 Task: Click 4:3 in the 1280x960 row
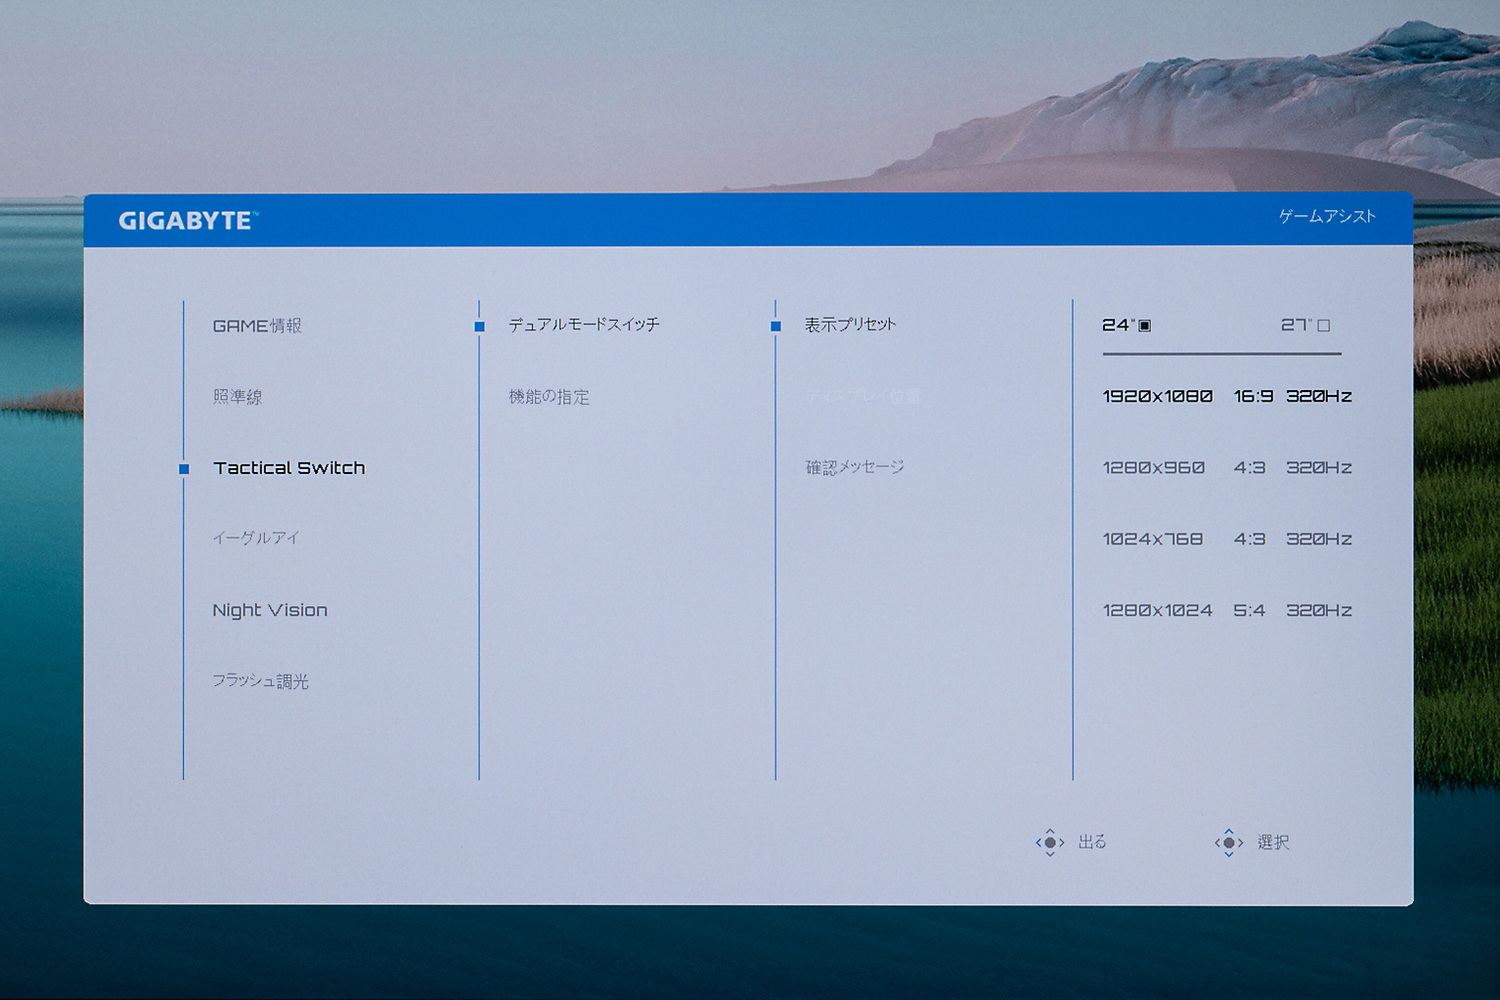[x=1249, y=467]
